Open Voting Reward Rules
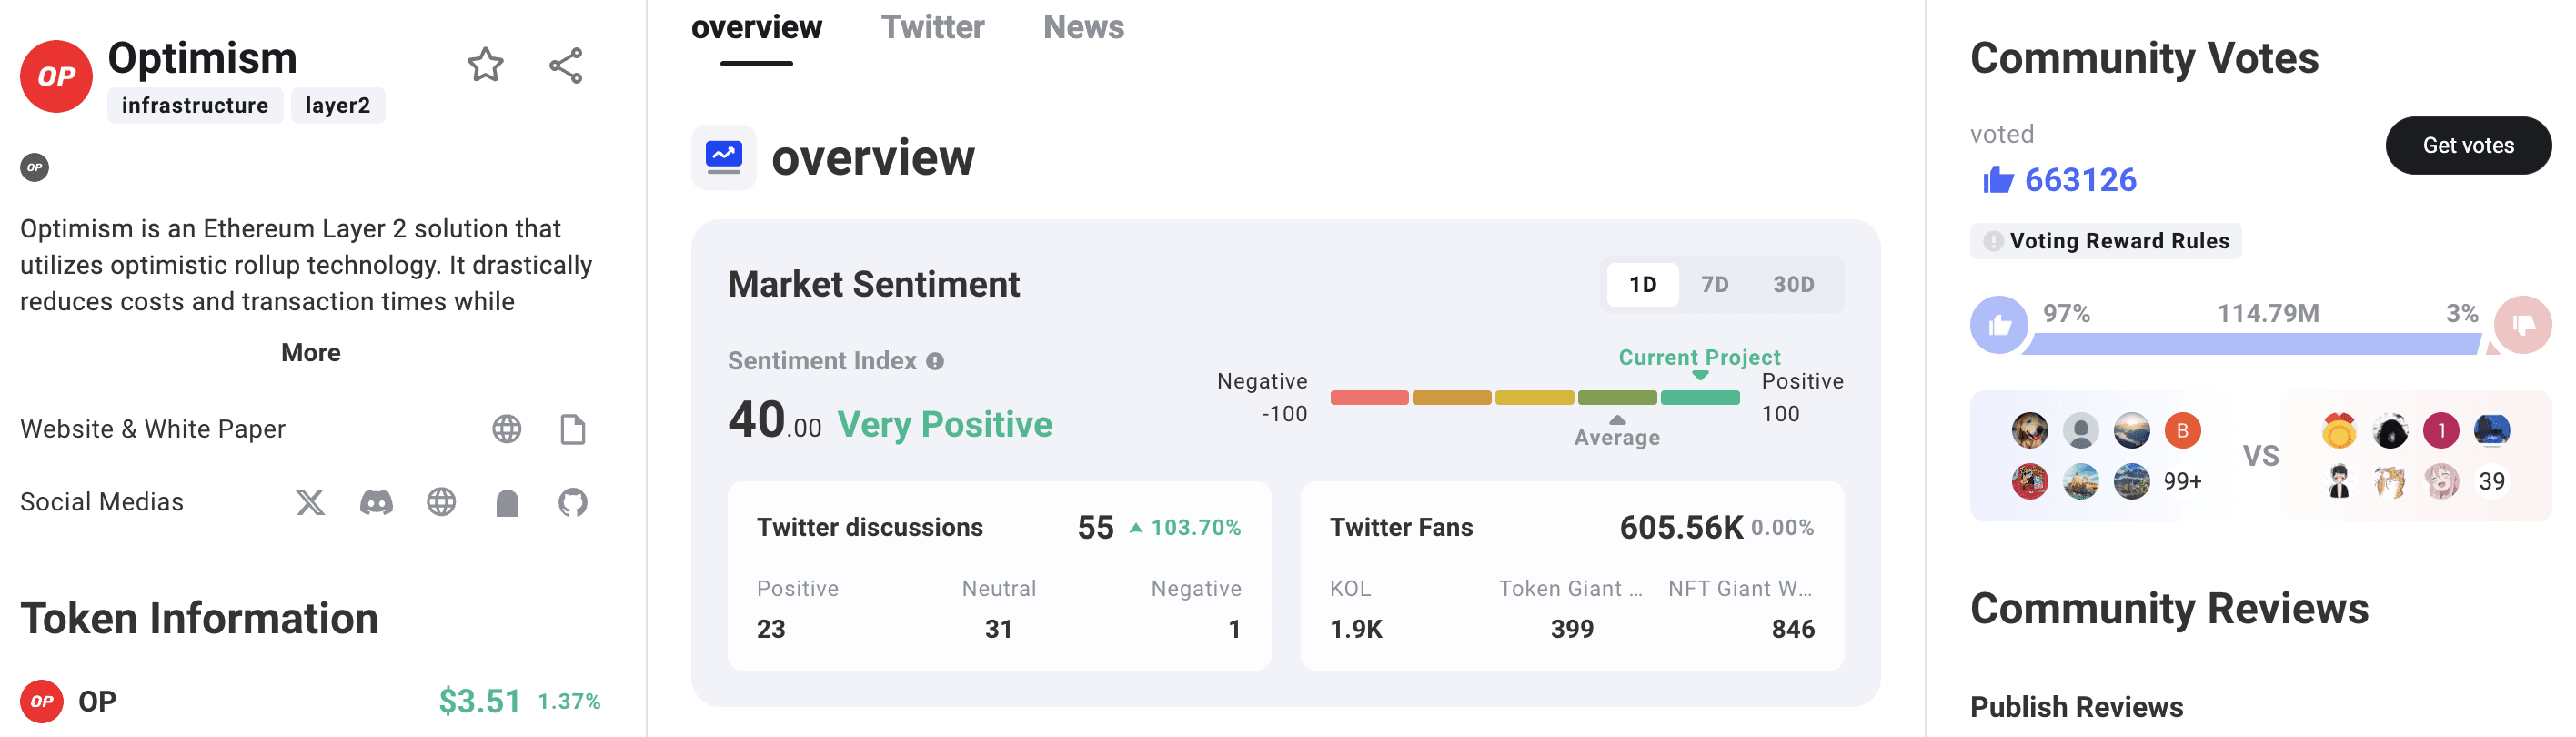The height and width of the screenshot is (737, 2576). click(2106, 241)
